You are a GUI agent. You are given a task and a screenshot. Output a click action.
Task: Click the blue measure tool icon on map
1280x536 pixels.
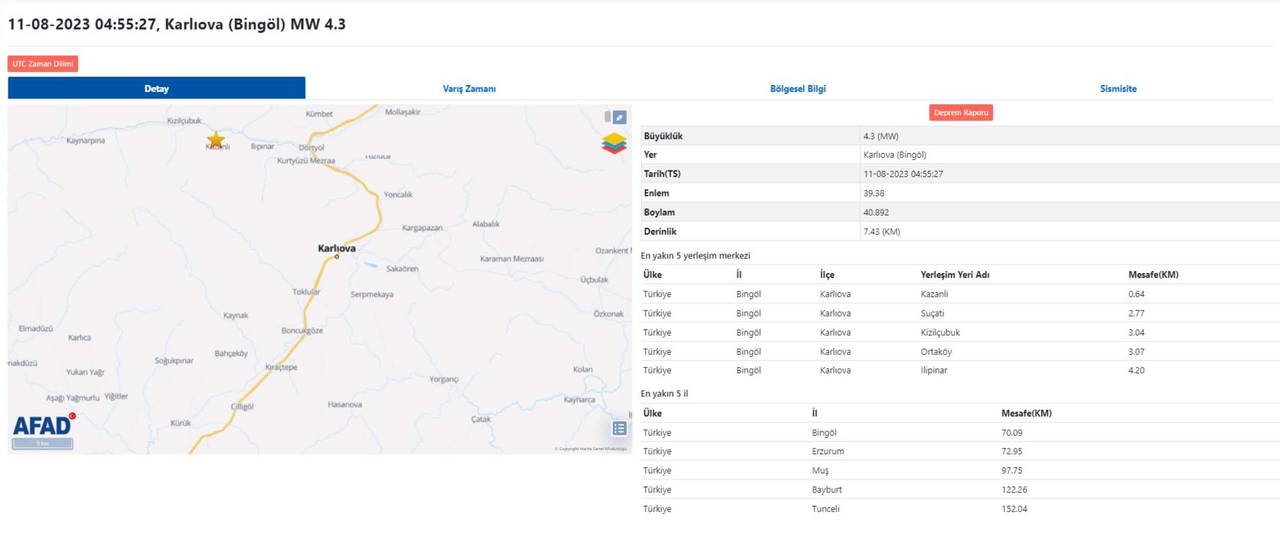coord(619,118)
